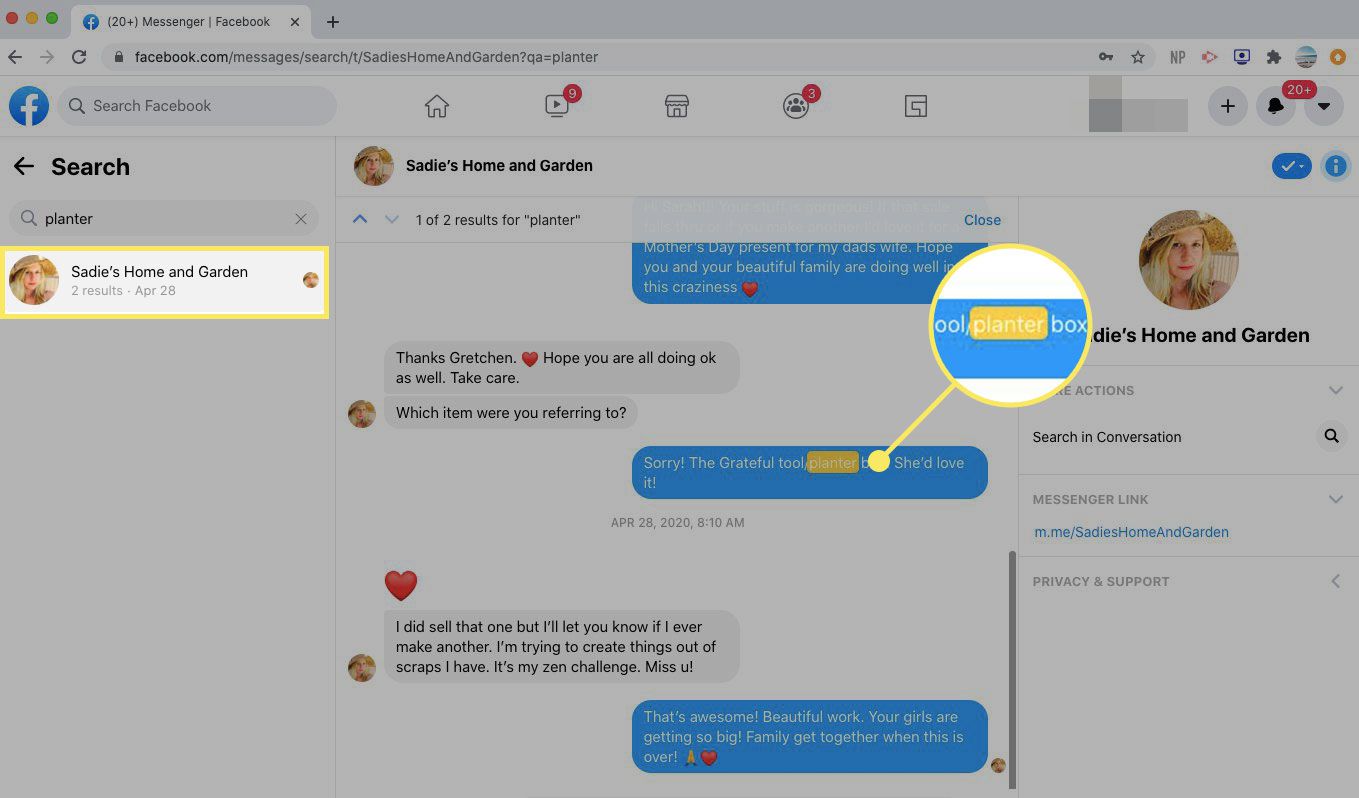Screen dimensions: 1359x798
Task: Click the highlighted planter word in message
Action: [x=833, y=462]
